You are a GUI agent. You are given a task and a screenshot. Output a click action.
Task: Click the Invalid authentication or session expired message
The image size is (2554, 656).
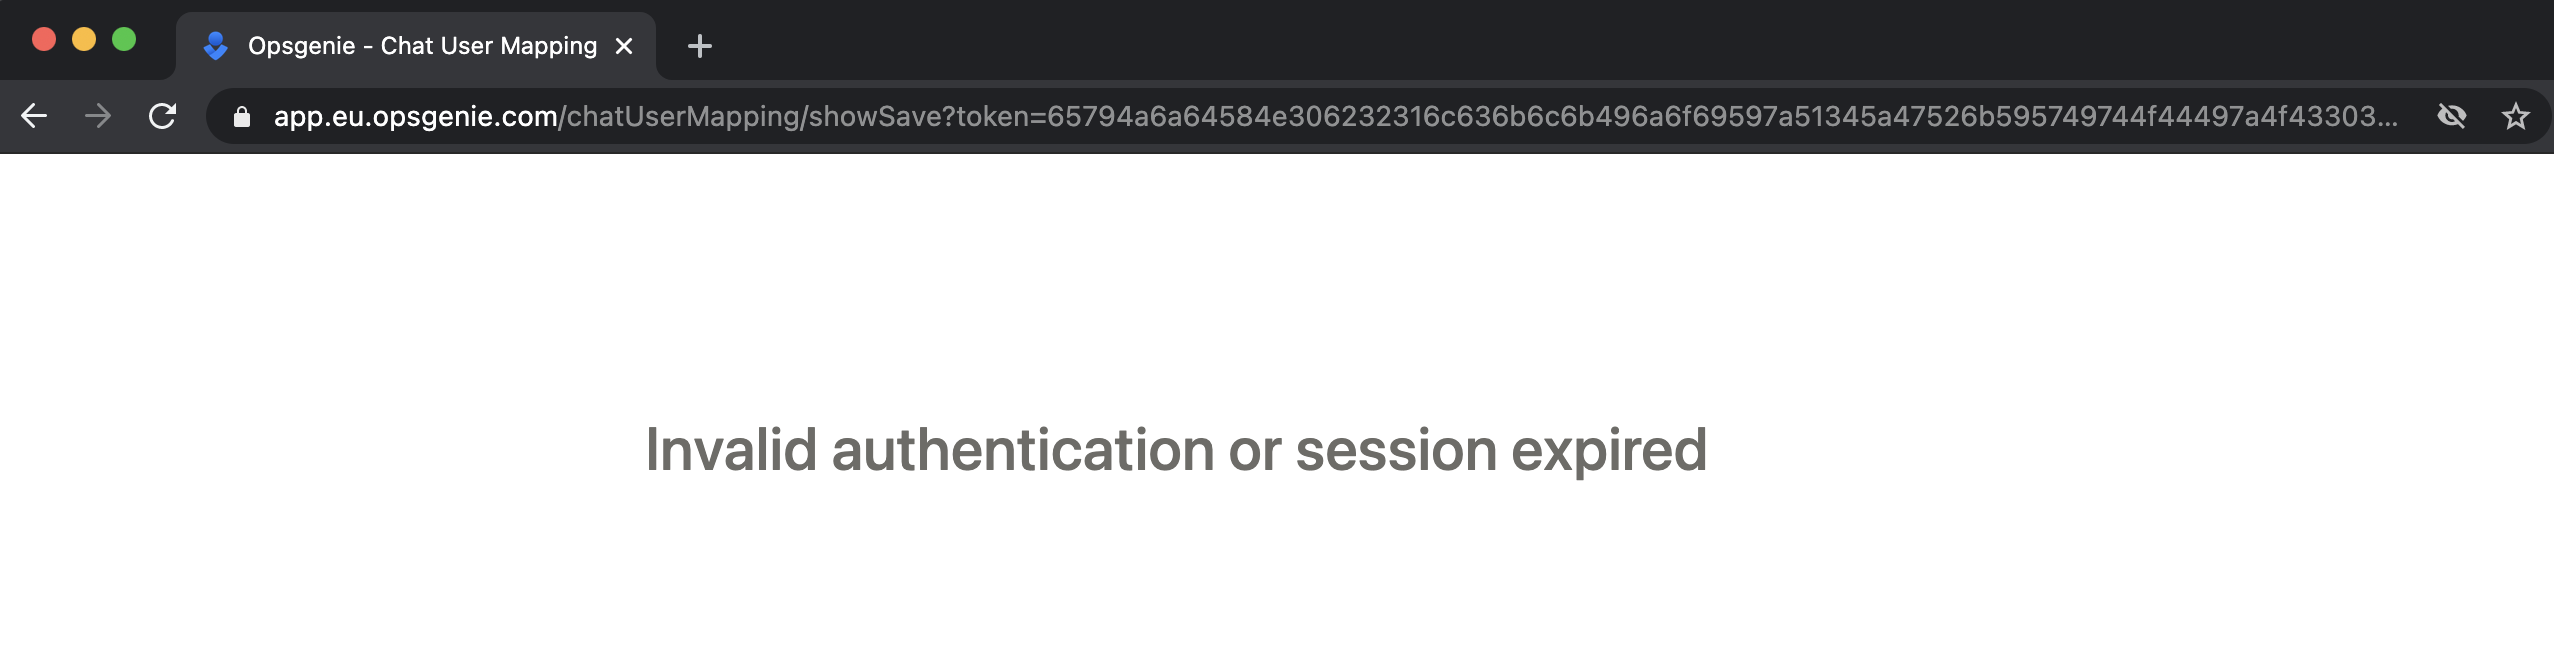1176,450
